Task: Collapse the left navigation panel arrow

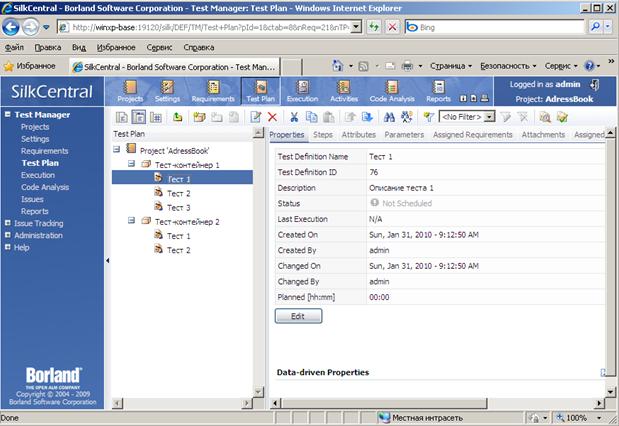Action: click(107, 261)
